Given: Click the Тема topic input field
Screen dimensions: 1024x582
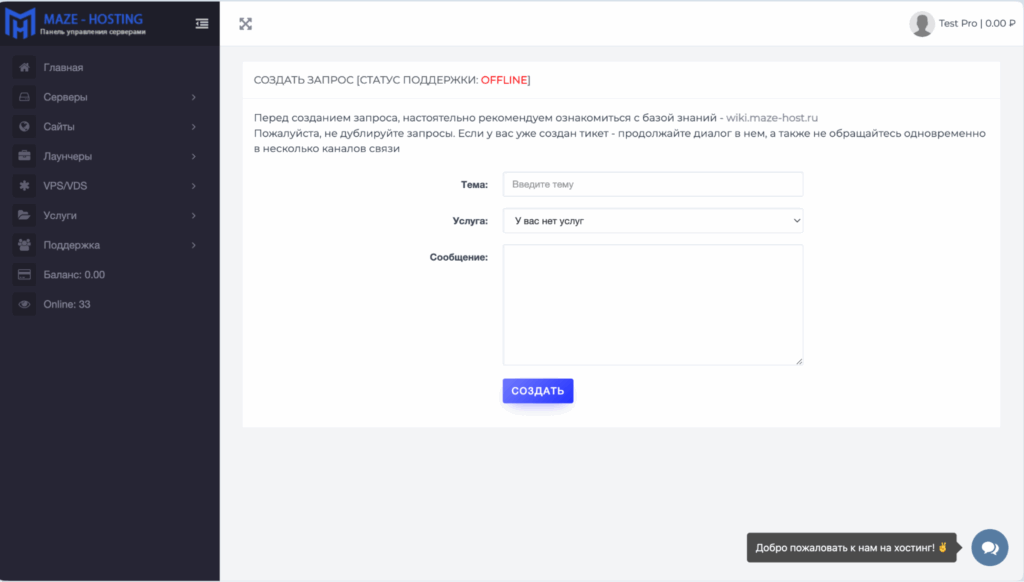Looking at the screenshot, I should (x=652, y=184).
